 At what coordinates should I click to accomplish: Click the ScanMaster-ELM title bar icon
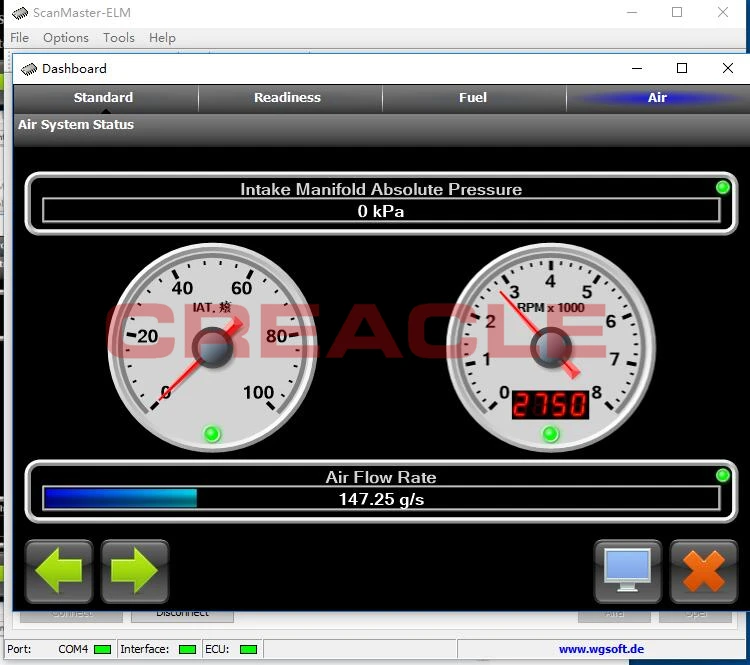(x=20, y=13)
